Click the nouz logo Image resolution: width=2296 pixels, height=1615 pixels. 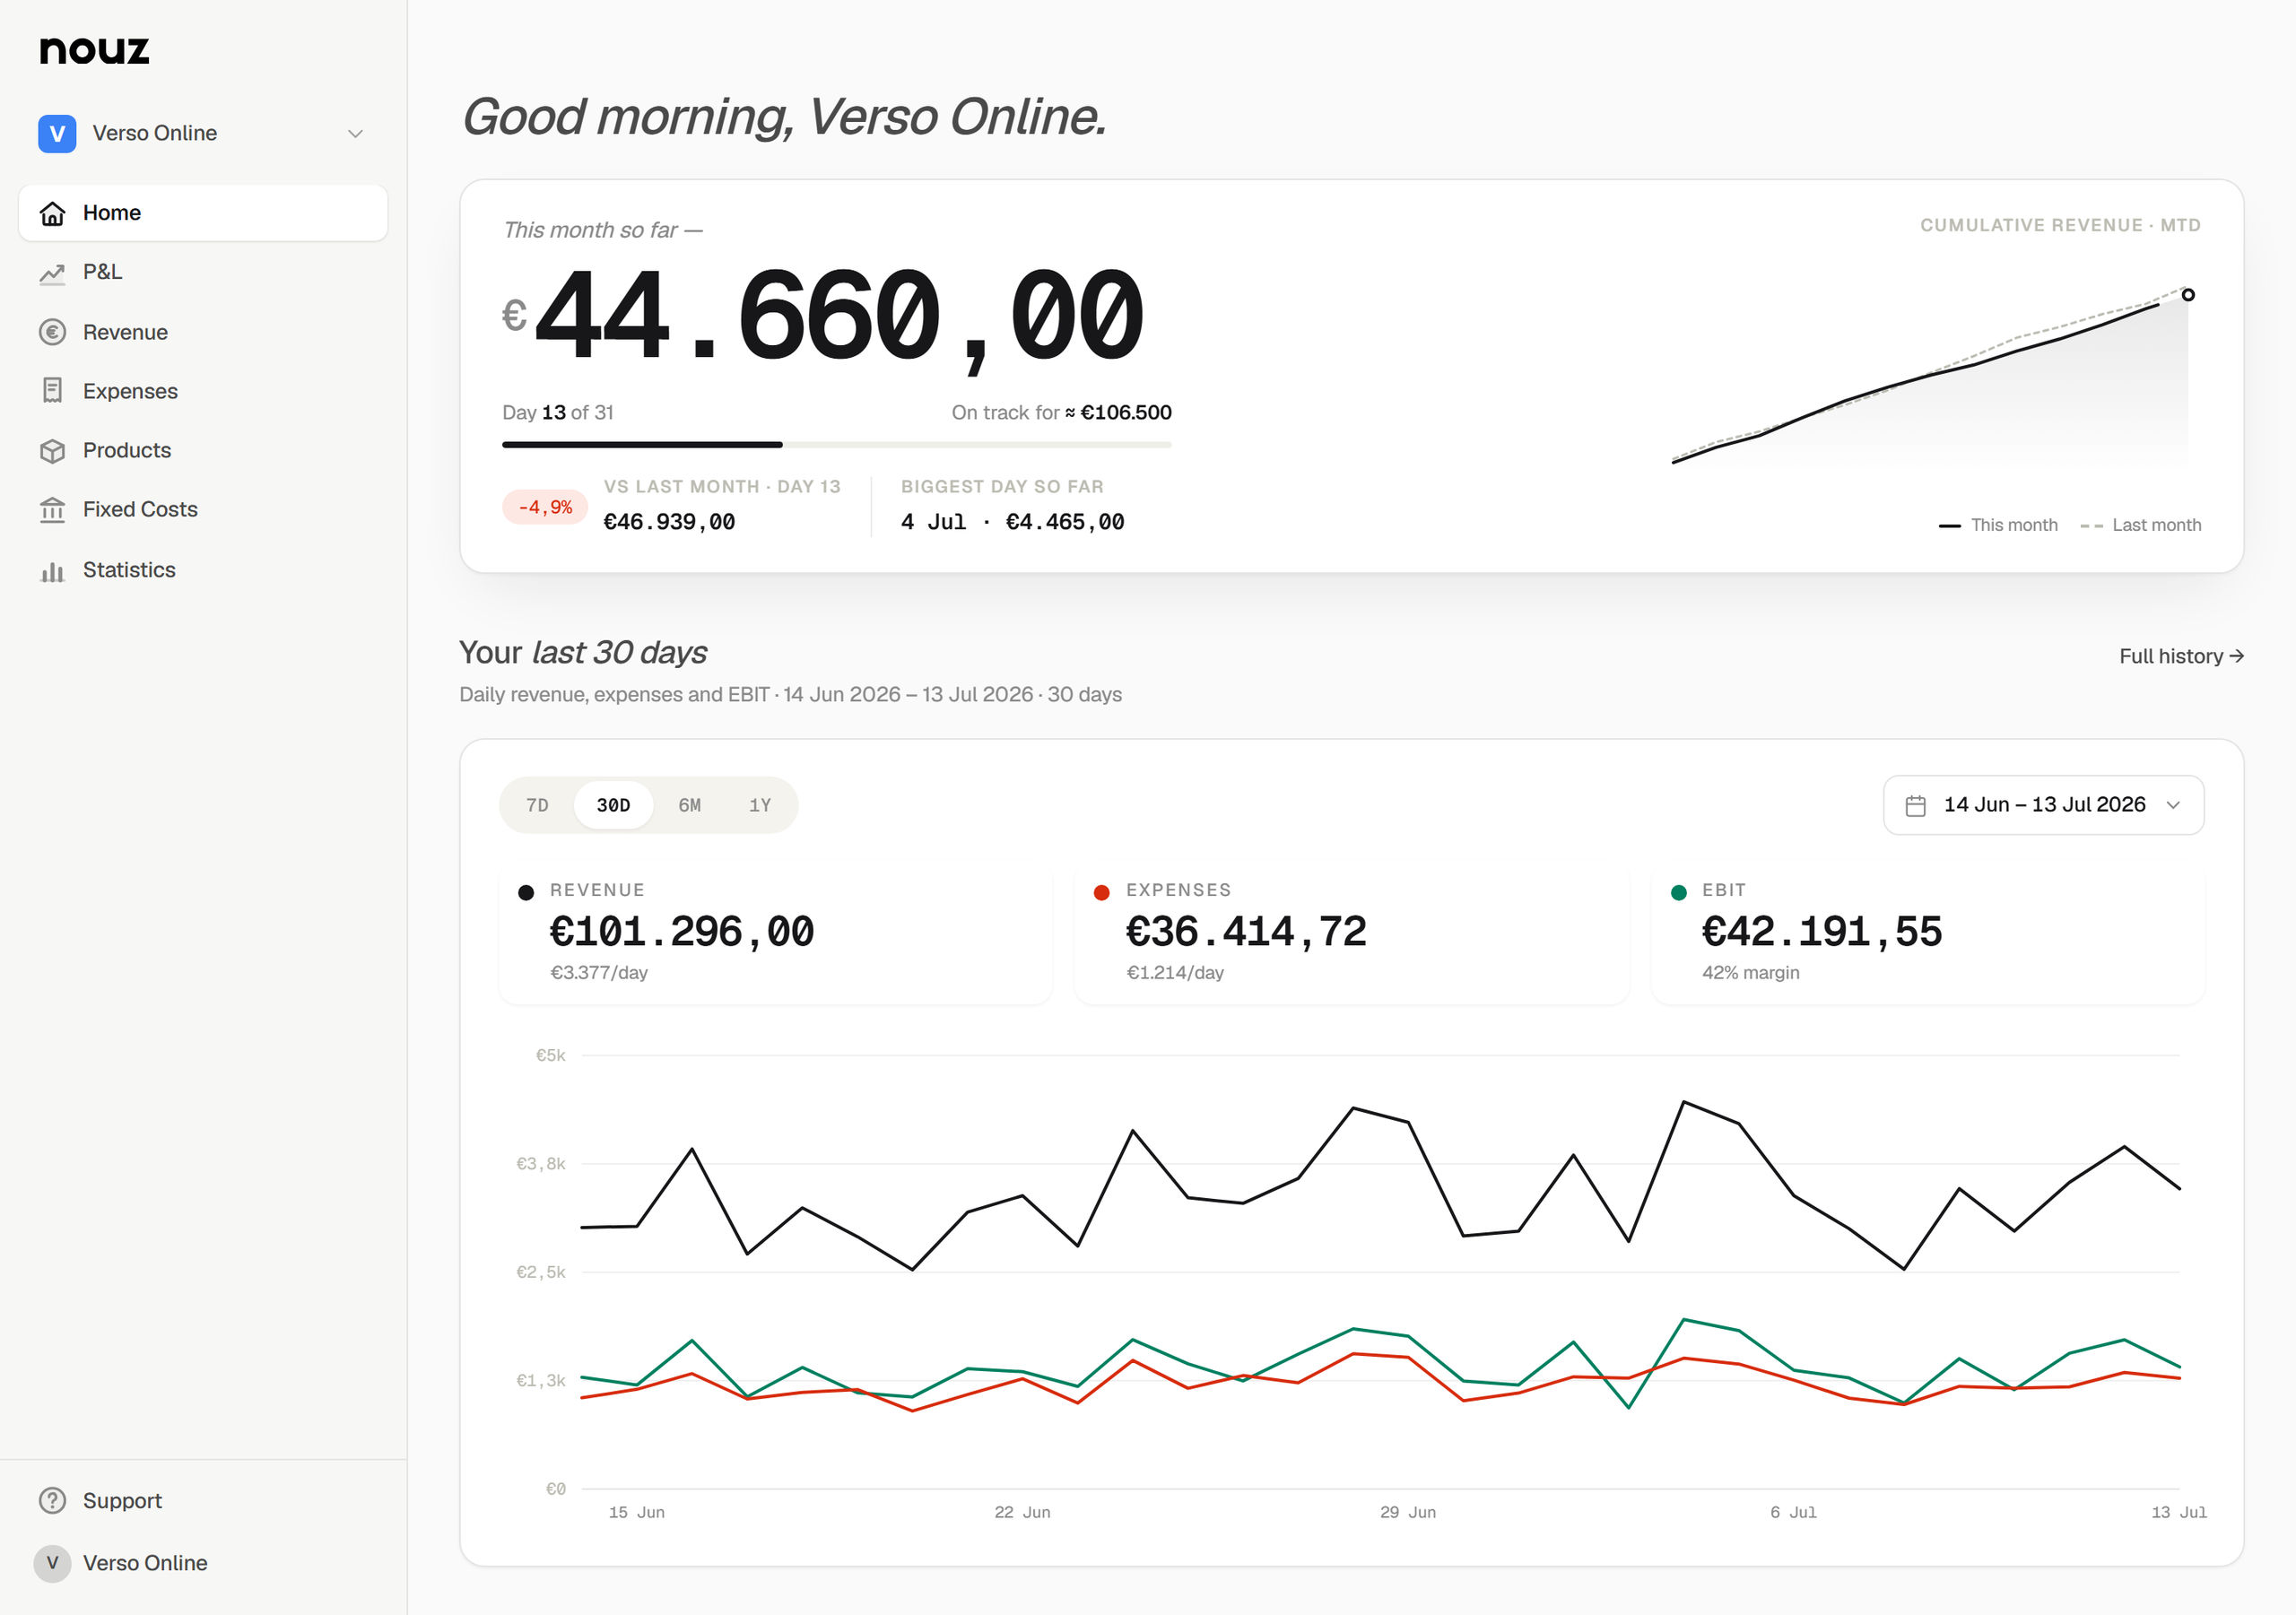click(x=94, y=50)
